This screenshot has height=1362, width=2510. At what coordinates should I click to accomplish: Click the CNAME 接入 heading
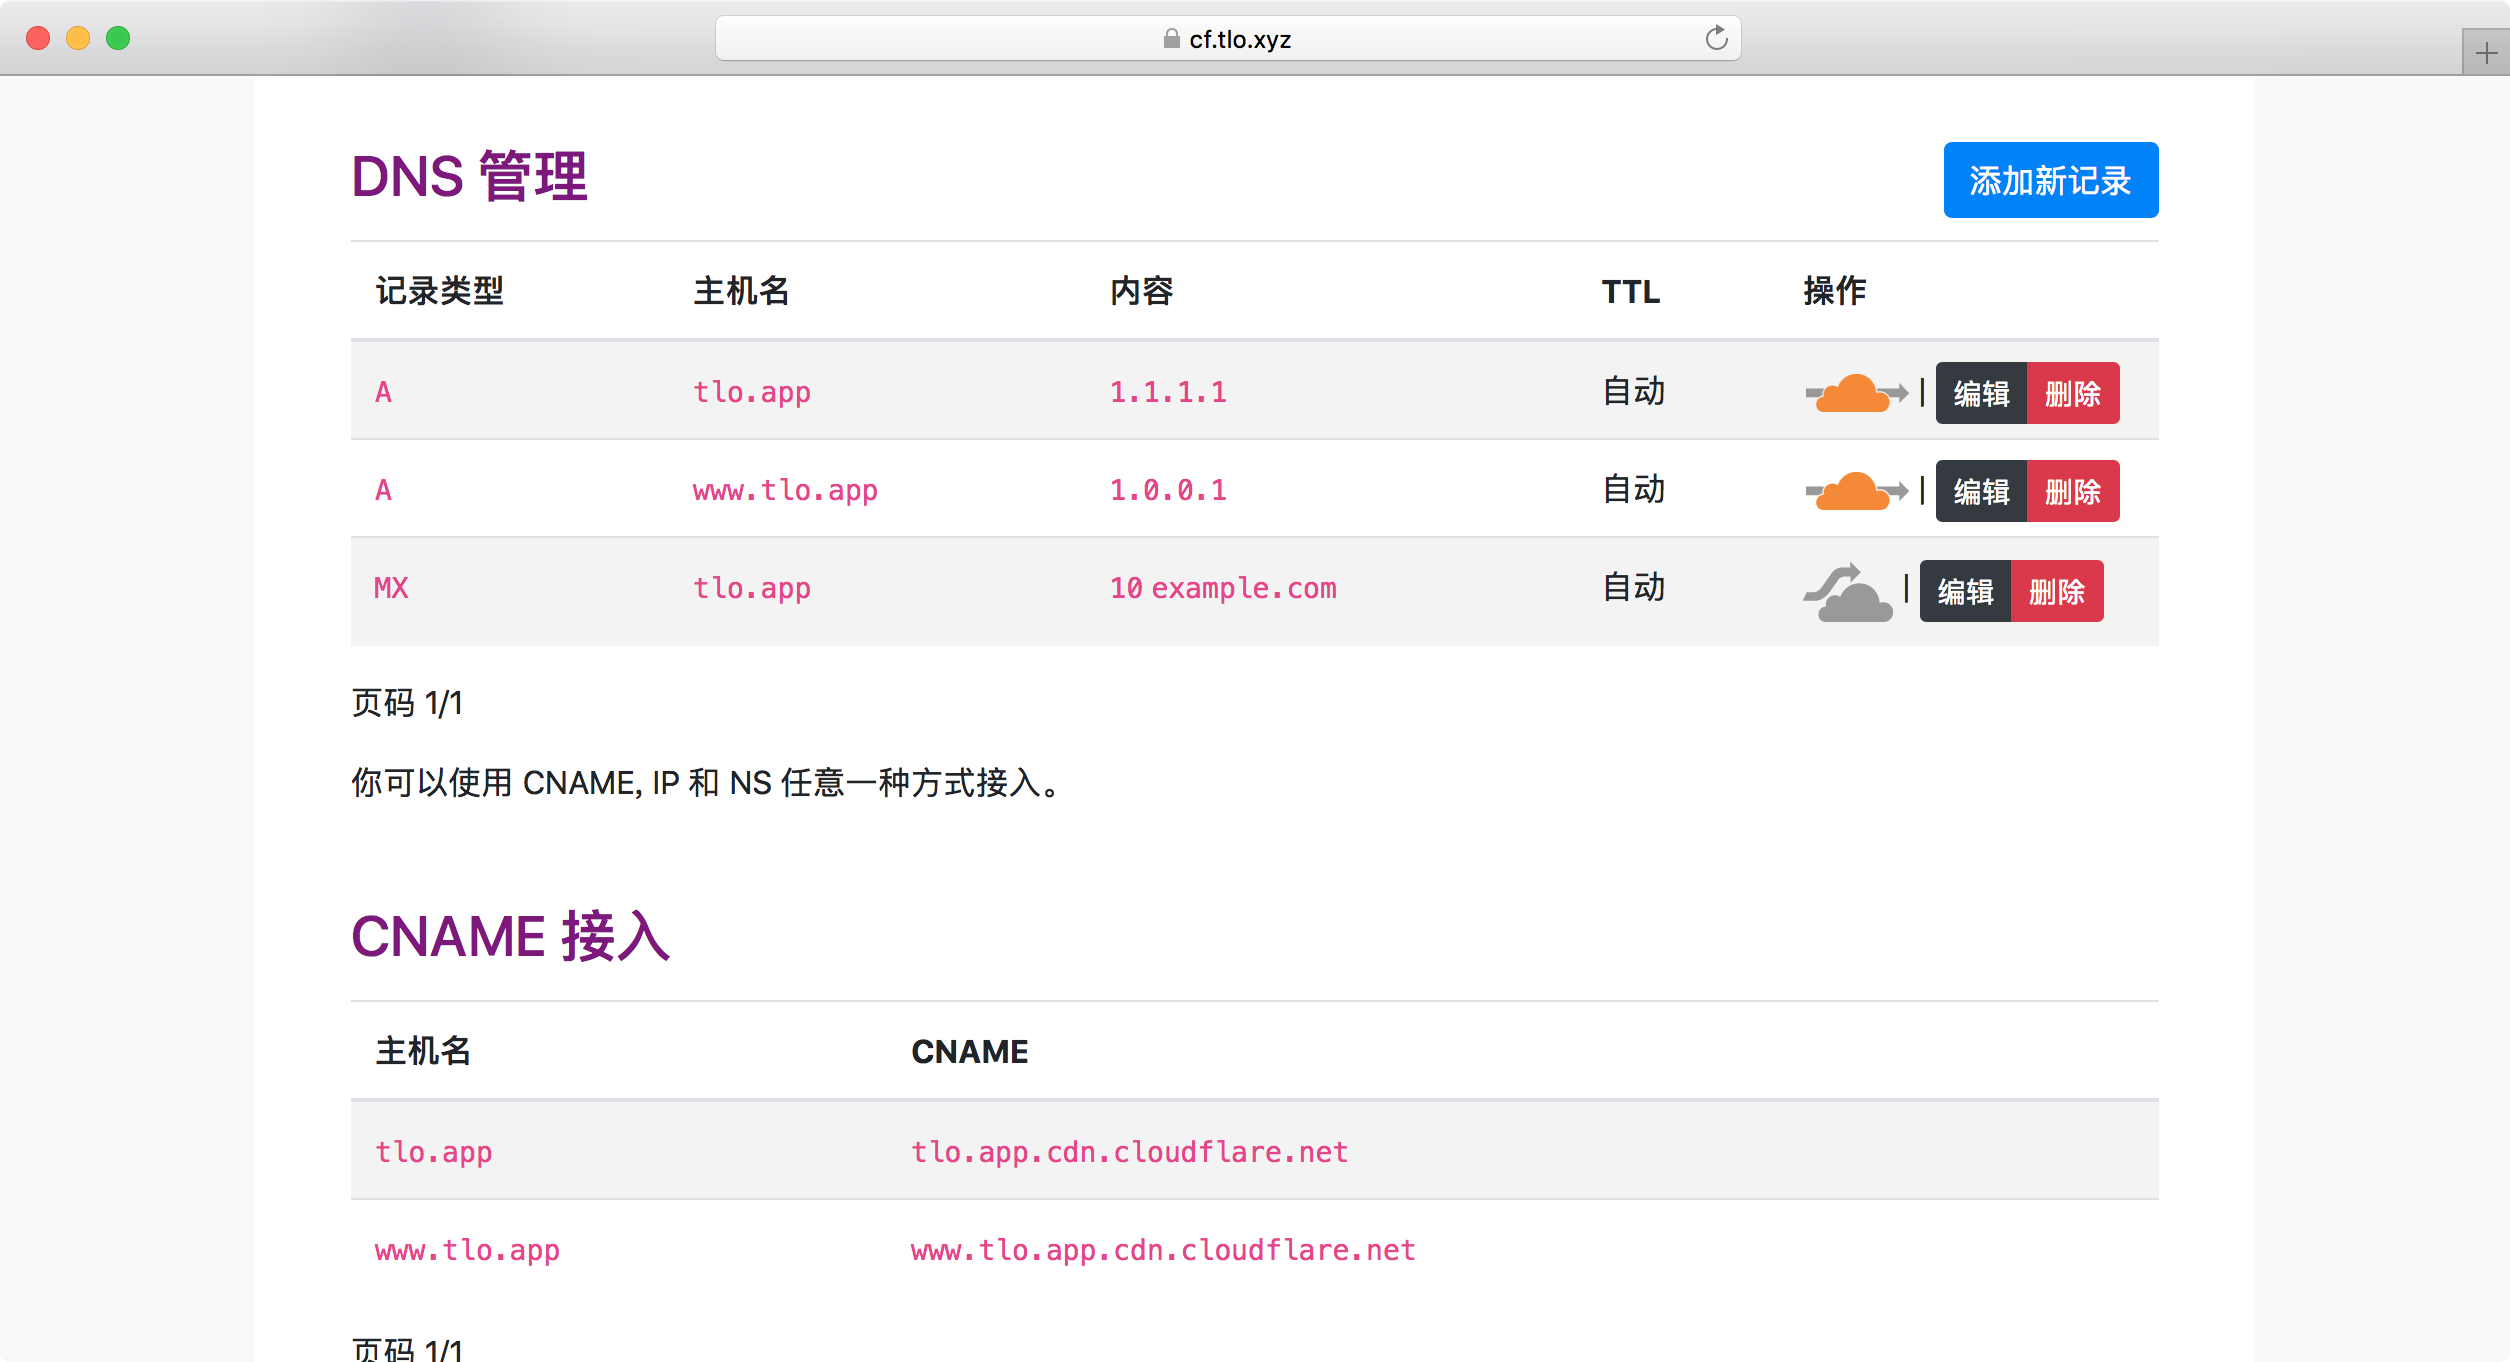pos(511,936)
